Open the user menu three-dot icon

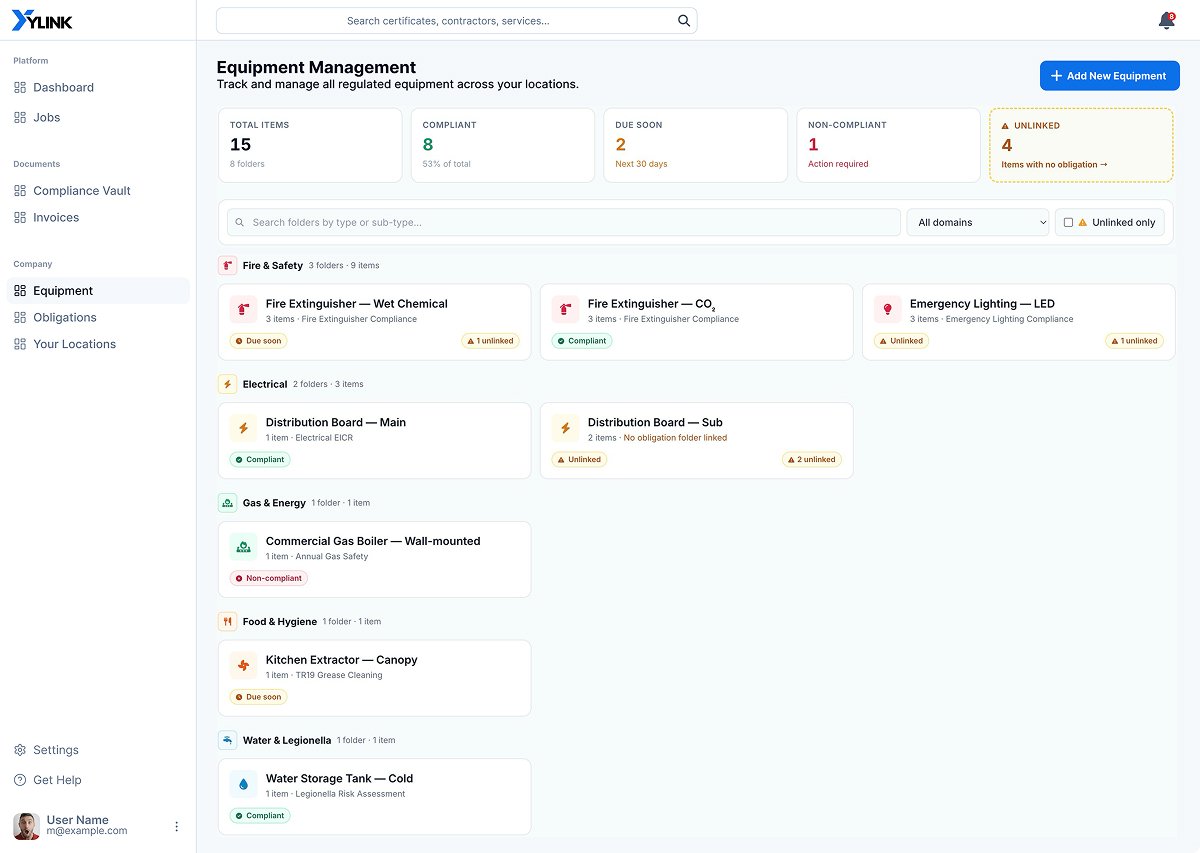click(x=177, y=826)
